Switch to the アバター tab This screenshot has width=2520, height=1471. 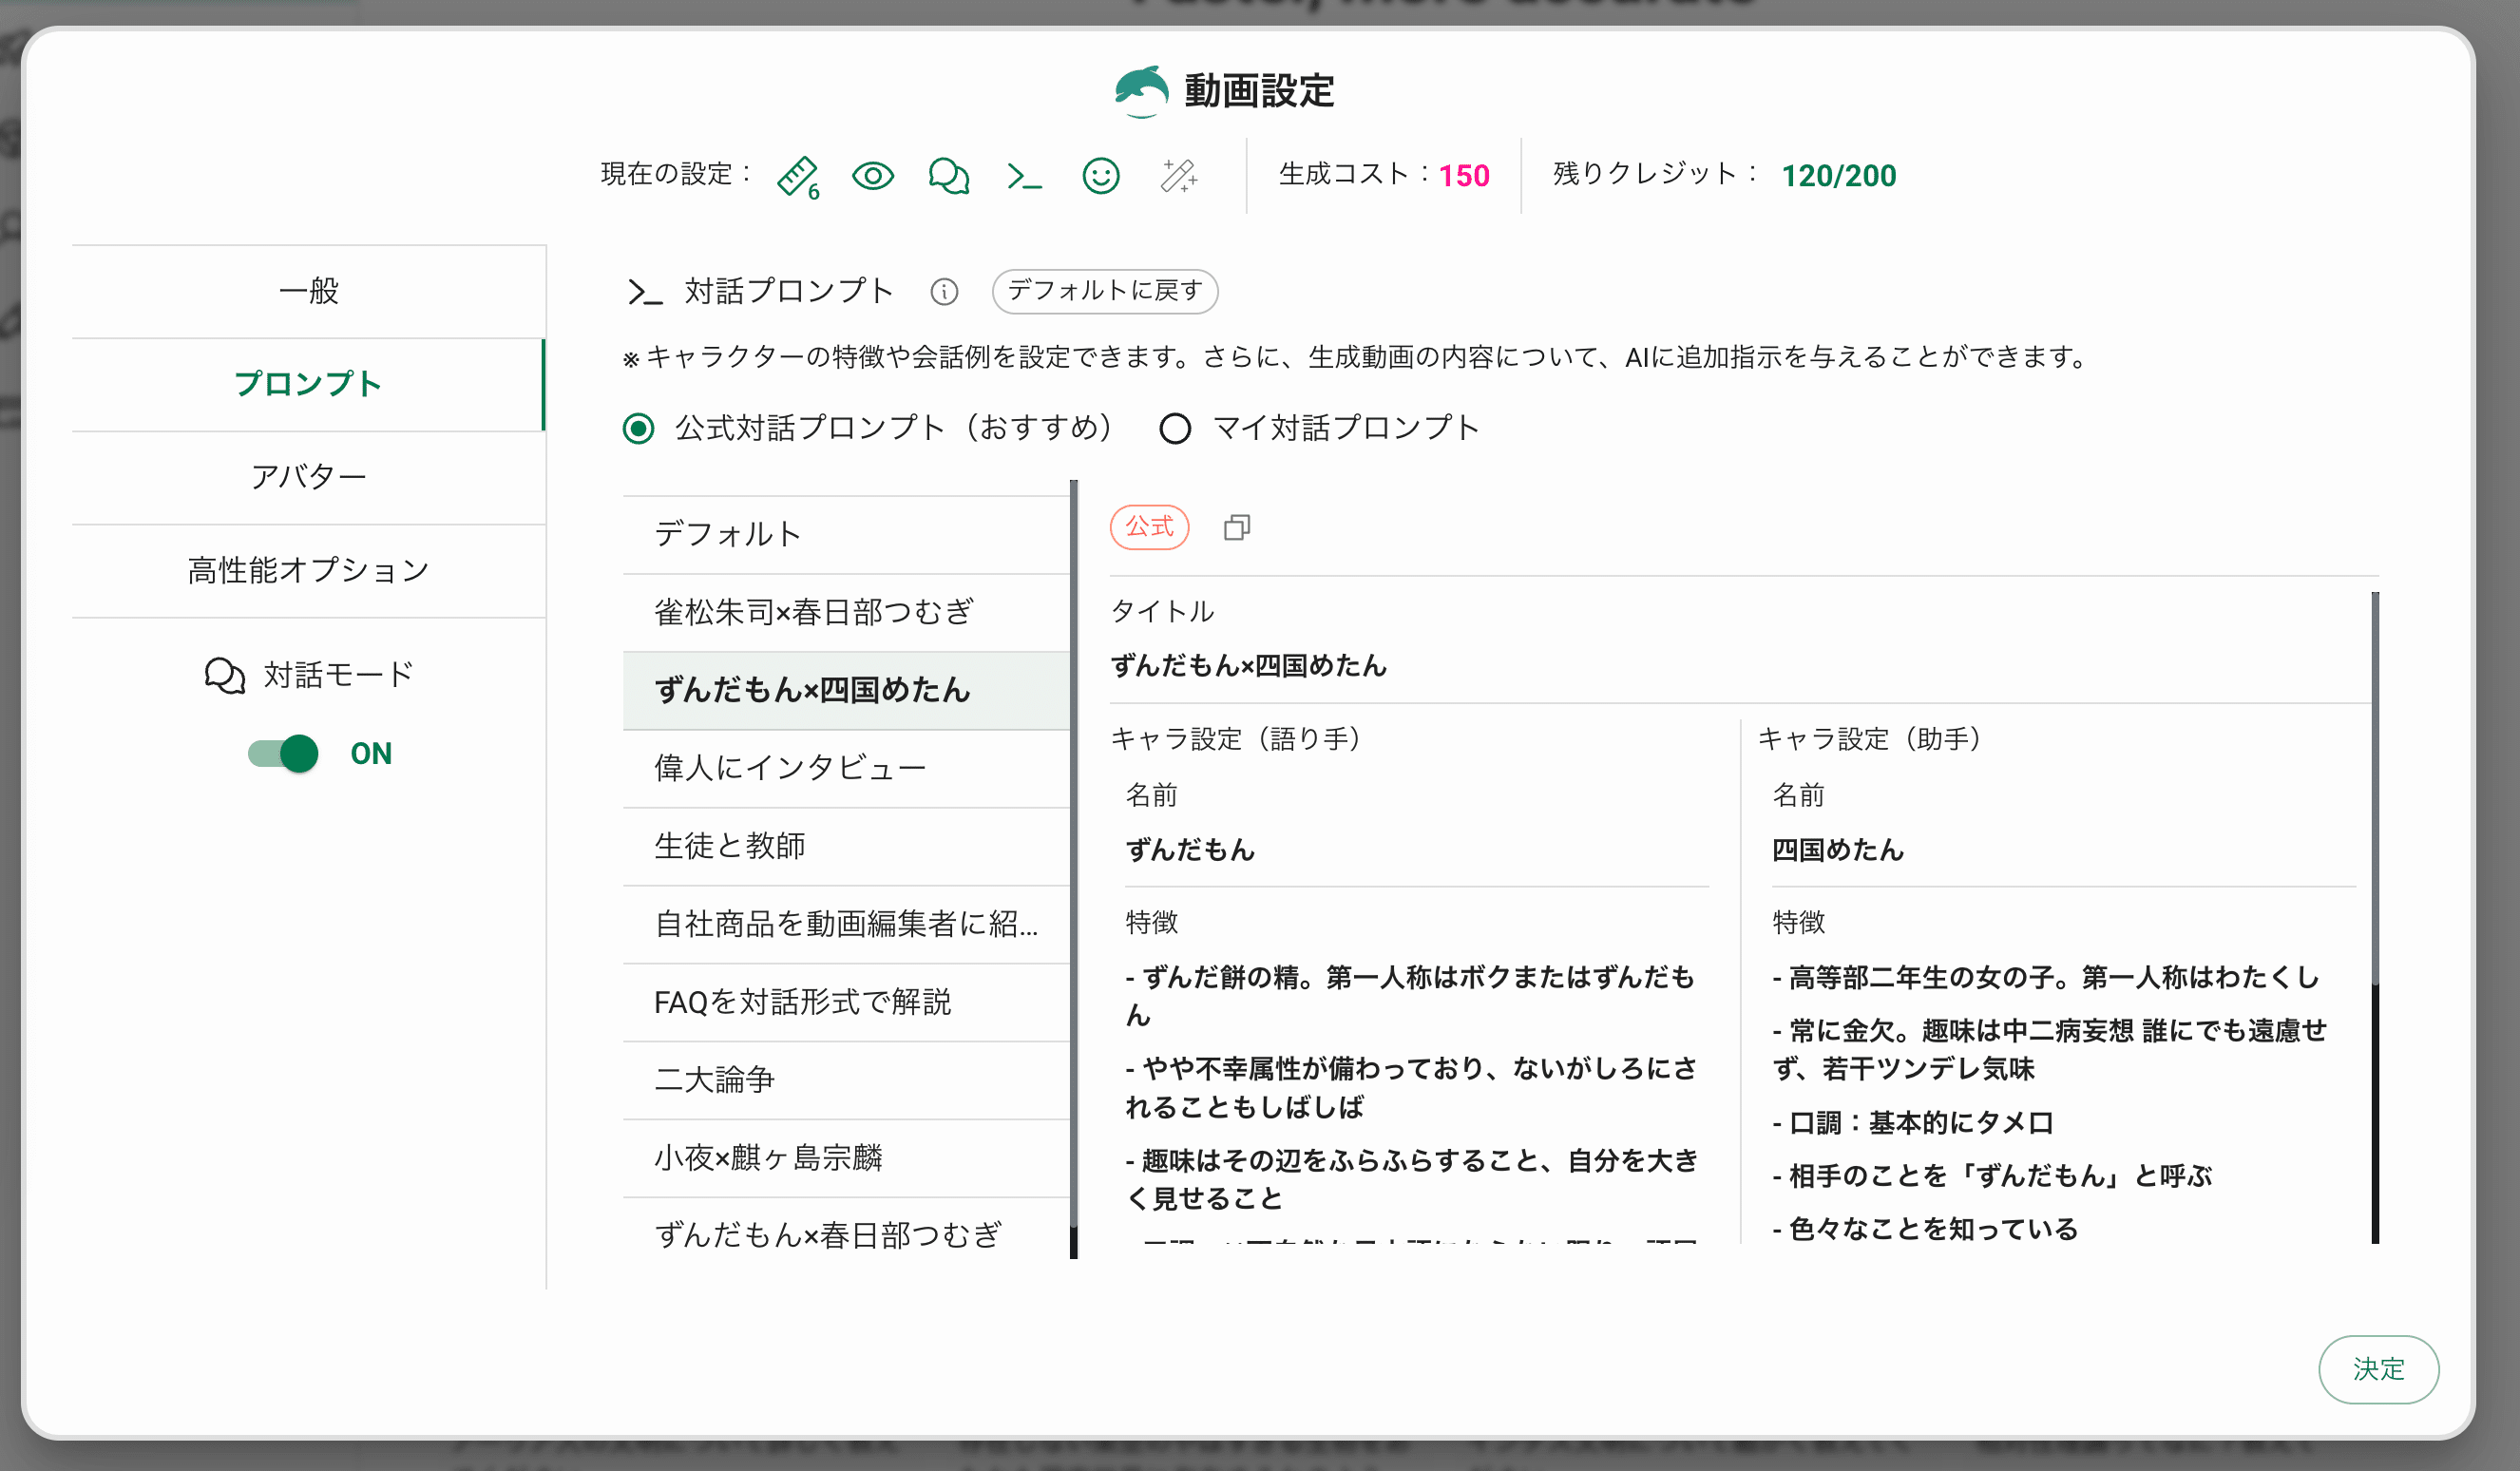pyautogui.click(x=308, y=477)
